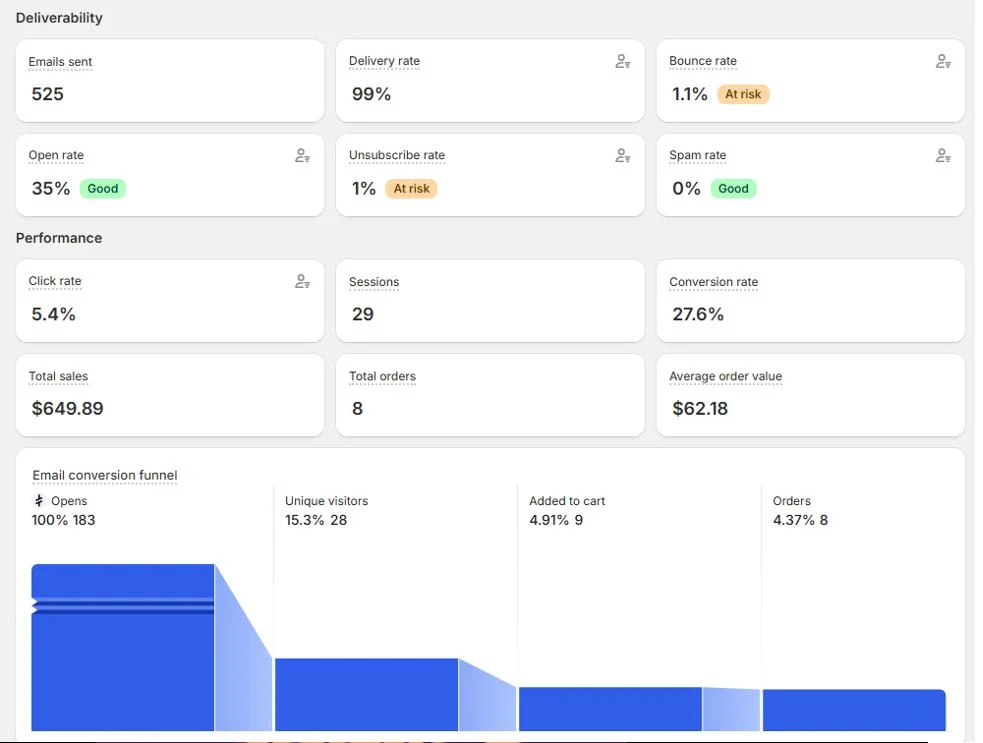Click the Email conversion funnel title
The image size is (983, 743).
105,475
